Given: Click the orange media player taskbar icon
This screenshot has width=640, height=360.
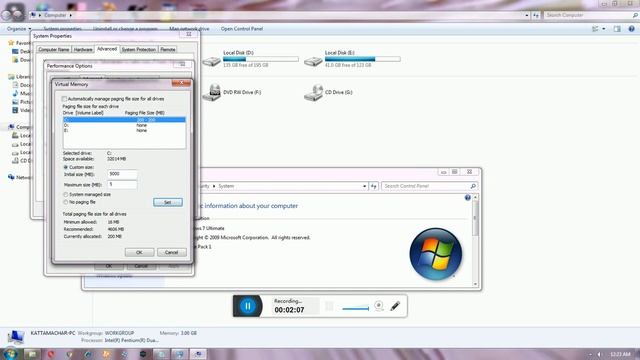Looking at the screenshot, I should [106, 354].
